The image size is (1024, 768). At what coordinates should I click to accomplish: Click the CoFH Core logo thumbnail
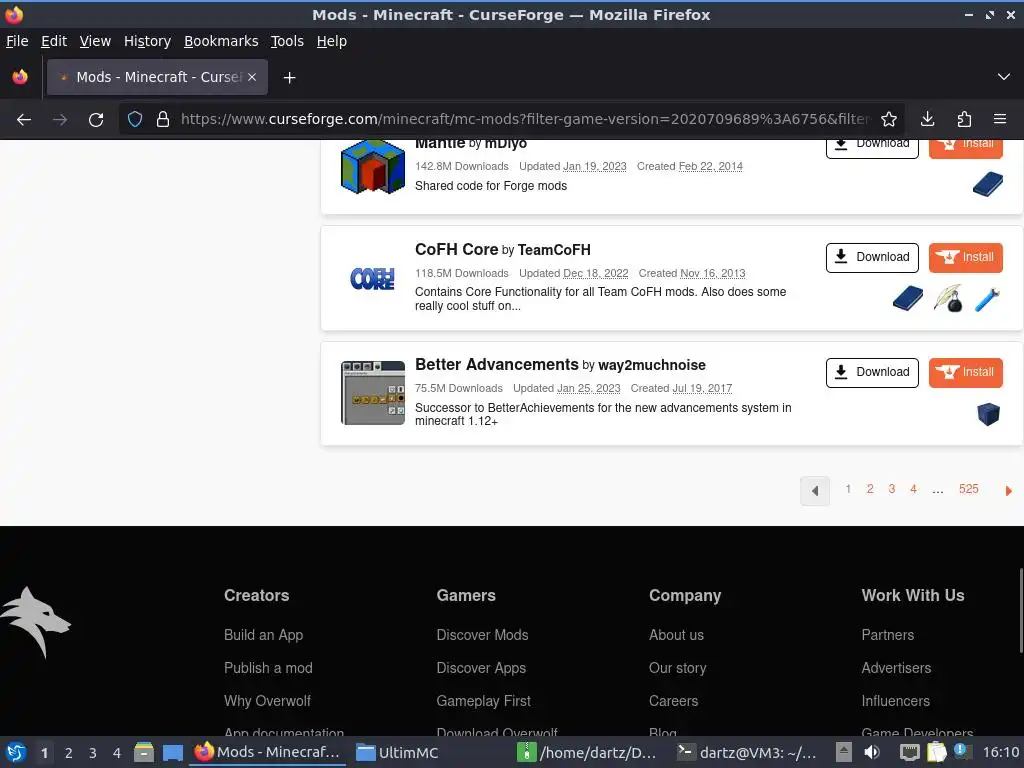372,279
